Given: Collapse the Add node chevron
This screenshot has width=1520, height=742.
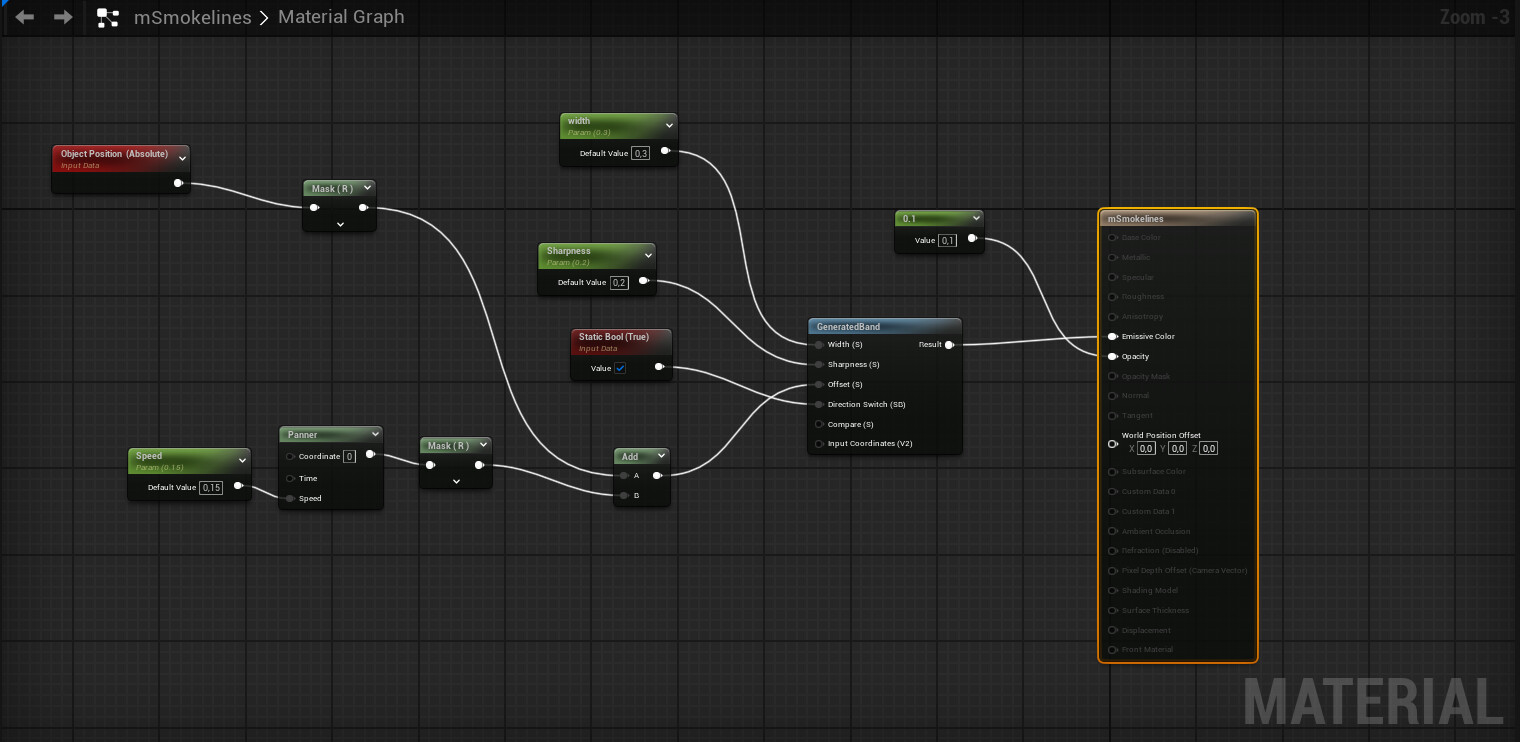Looking at the screenshot, I should (x=661, y=456).
